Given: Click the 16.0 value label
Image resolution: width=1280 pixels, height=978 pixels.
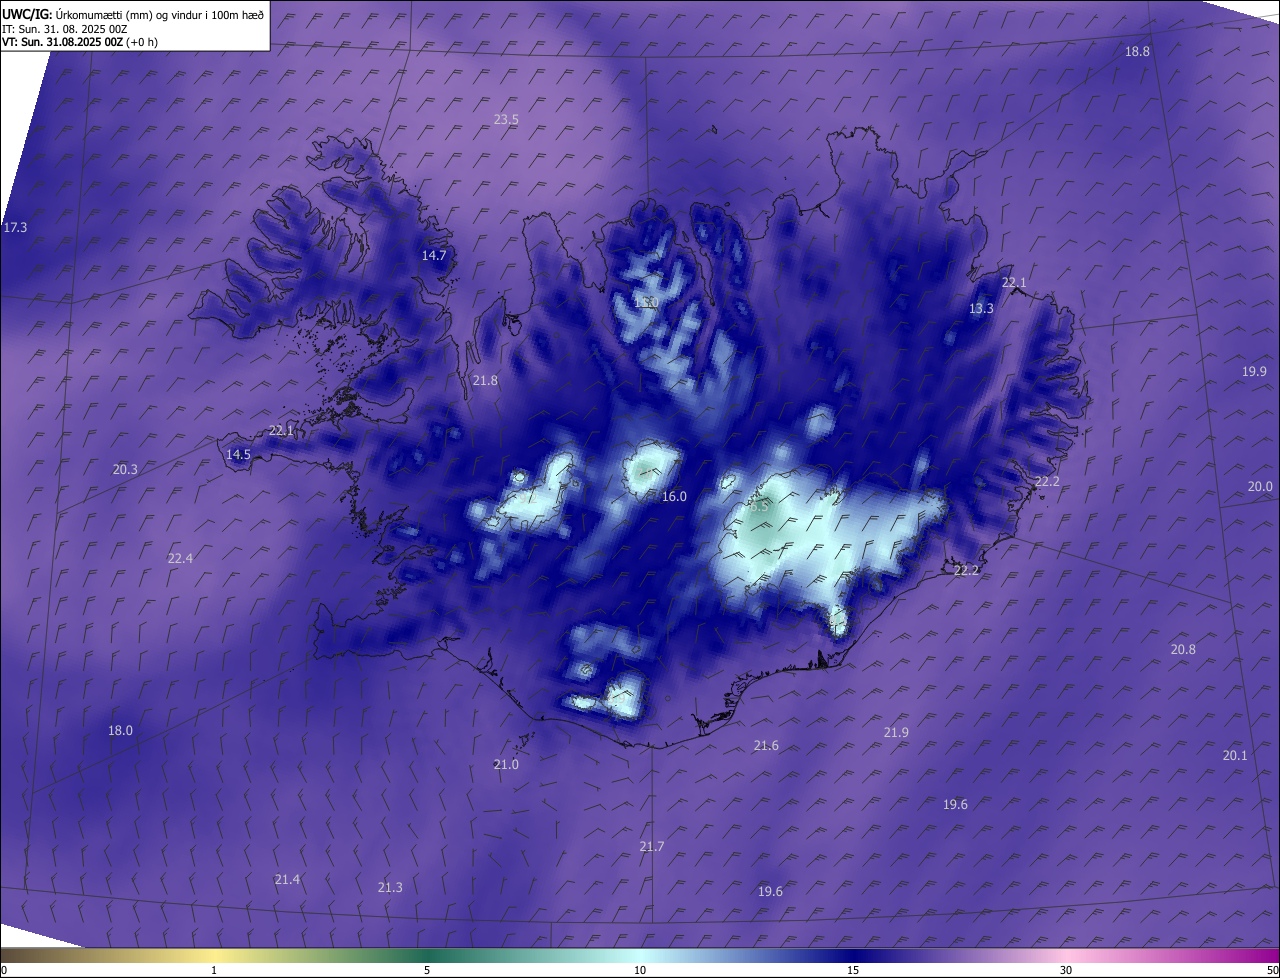Looking at the screenshot, I should pyautogui.click(x=674, y=497).
